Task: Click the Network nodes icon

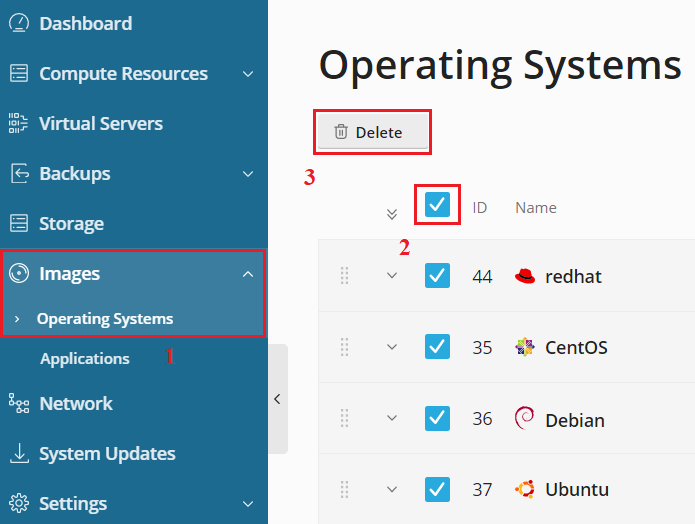Action: tap(19, 403)
